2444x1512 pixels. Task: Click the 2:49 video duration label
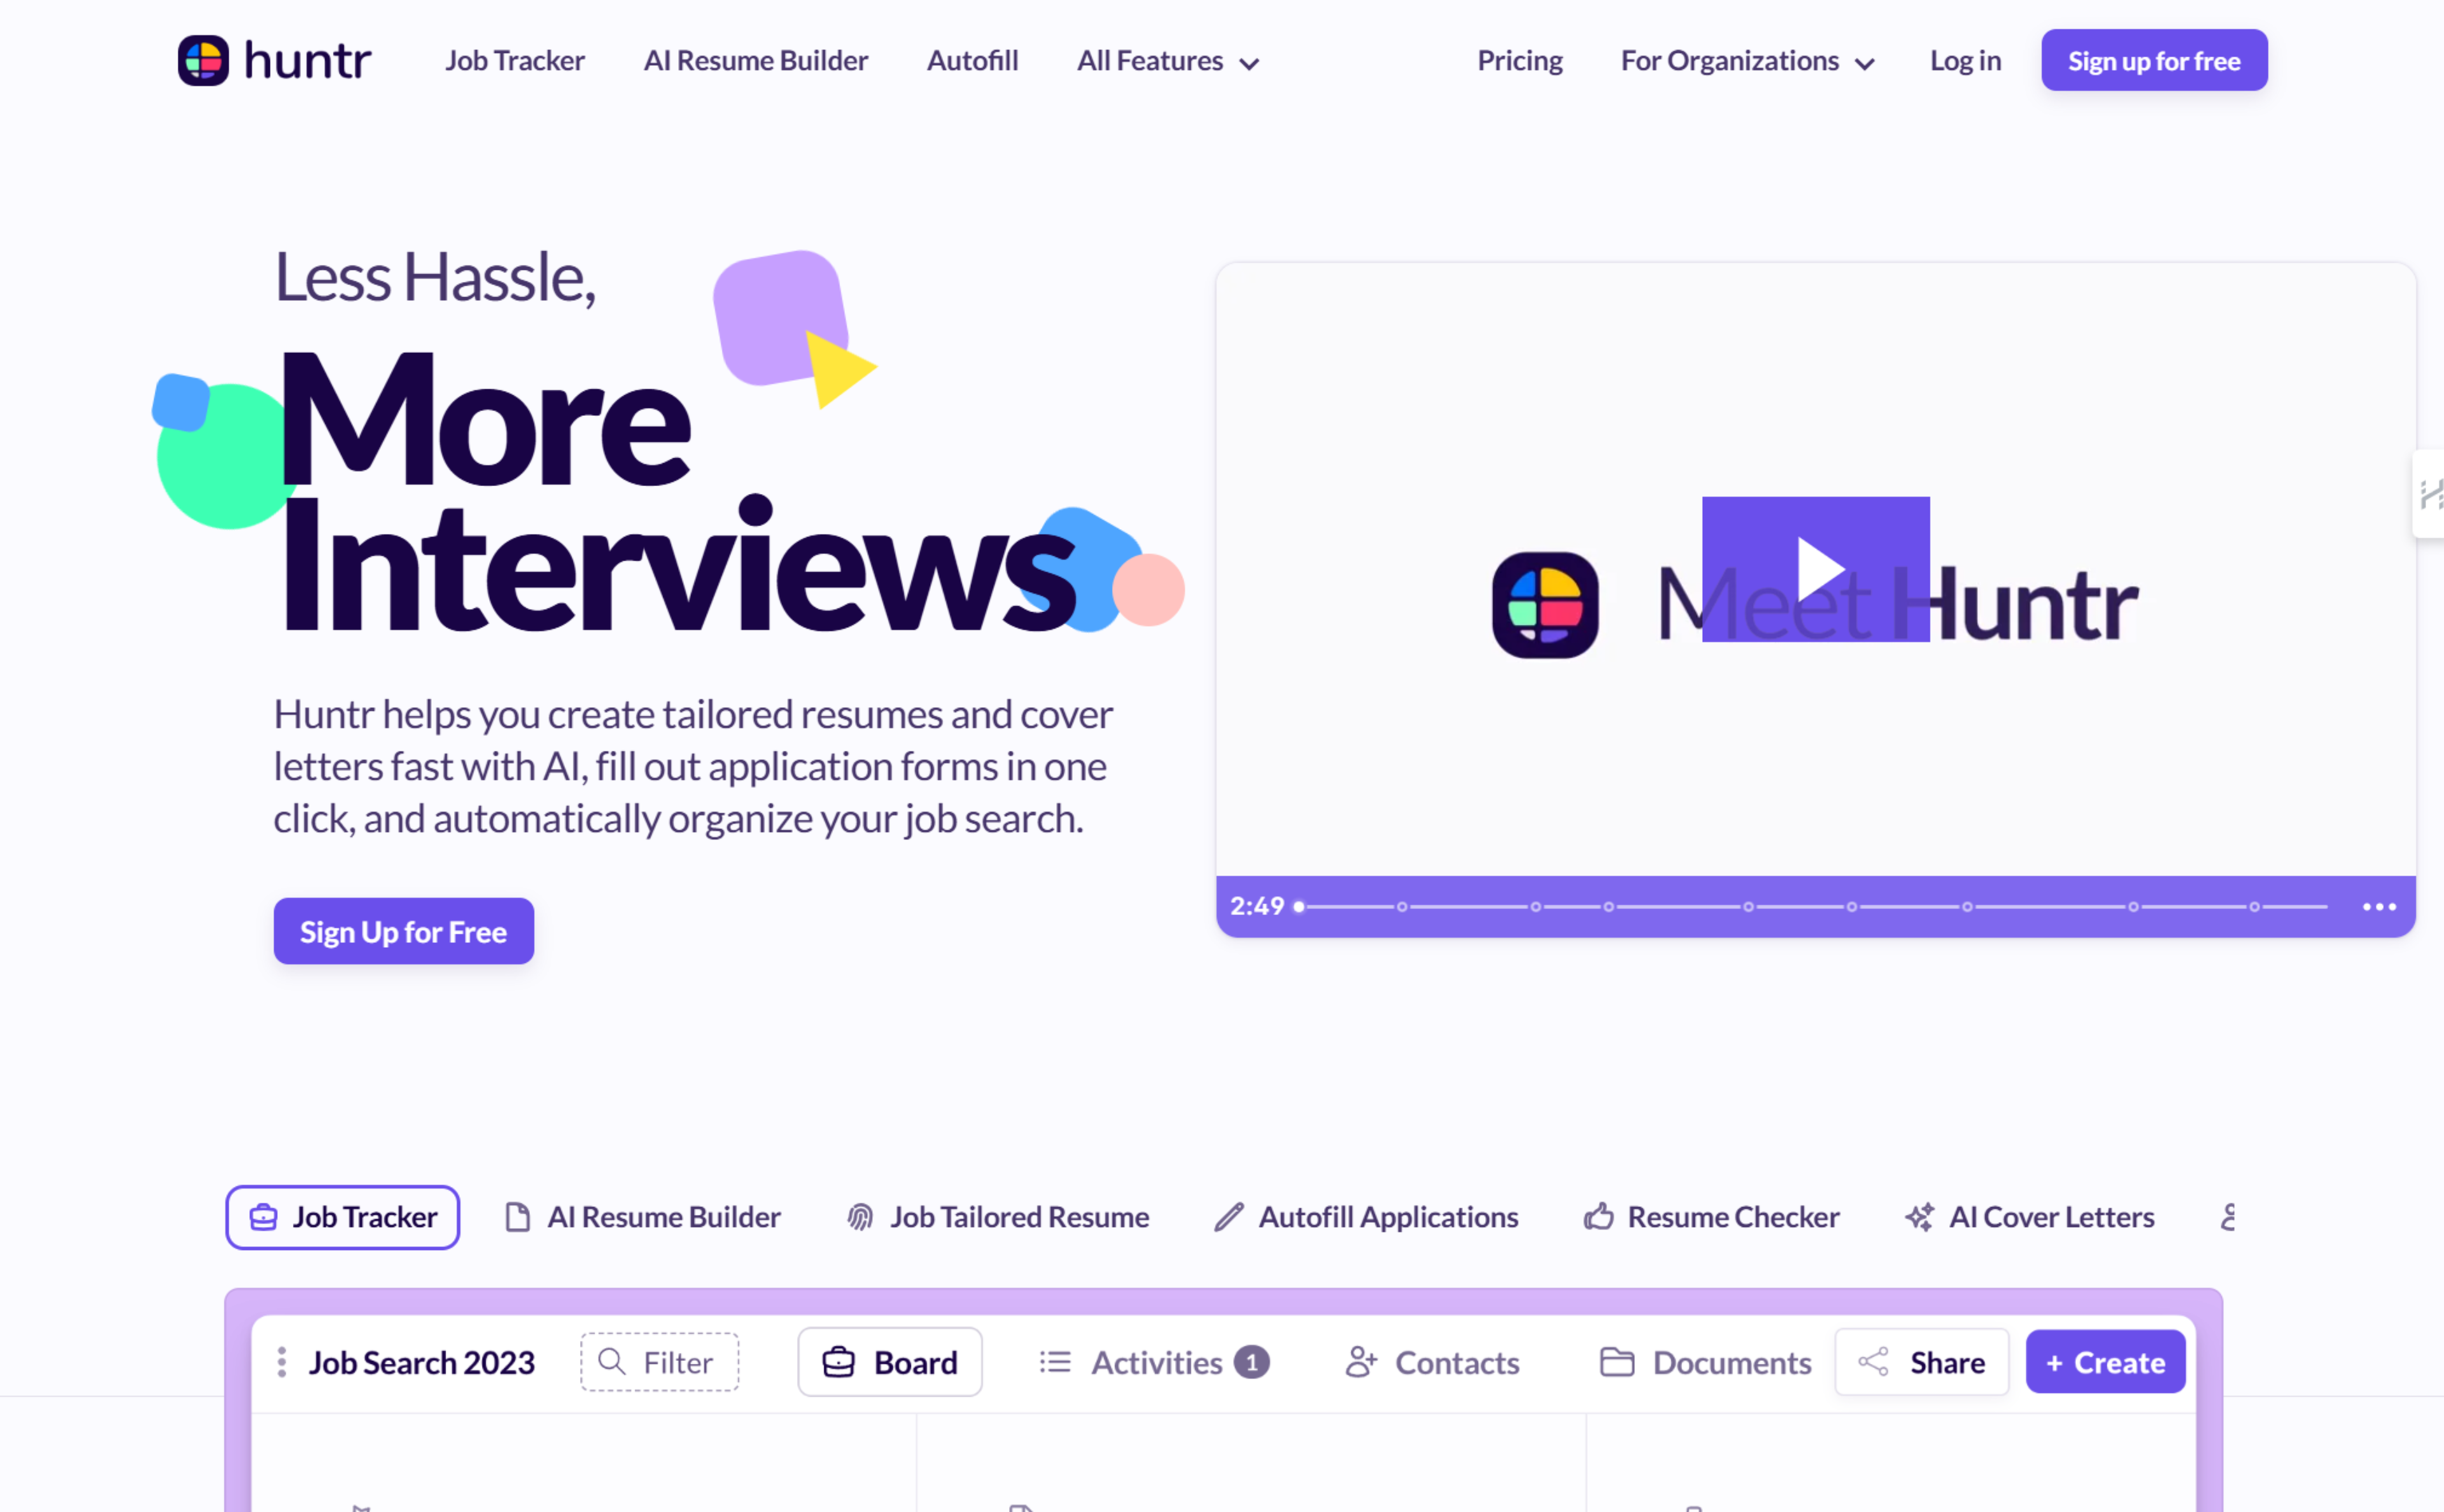1257,906
